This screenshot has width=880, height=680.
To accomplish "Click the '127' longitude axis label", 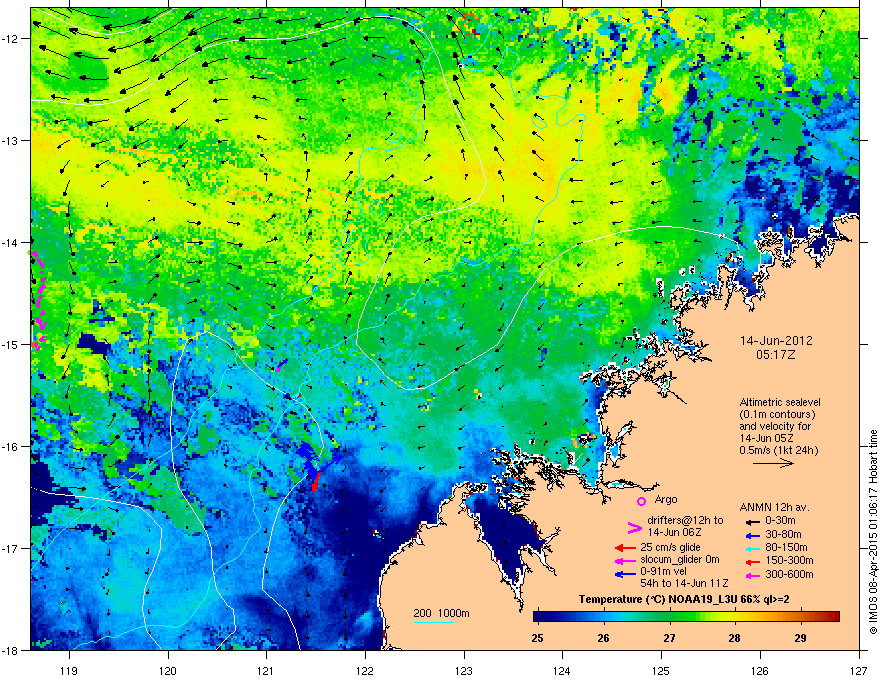I will 859,670.
